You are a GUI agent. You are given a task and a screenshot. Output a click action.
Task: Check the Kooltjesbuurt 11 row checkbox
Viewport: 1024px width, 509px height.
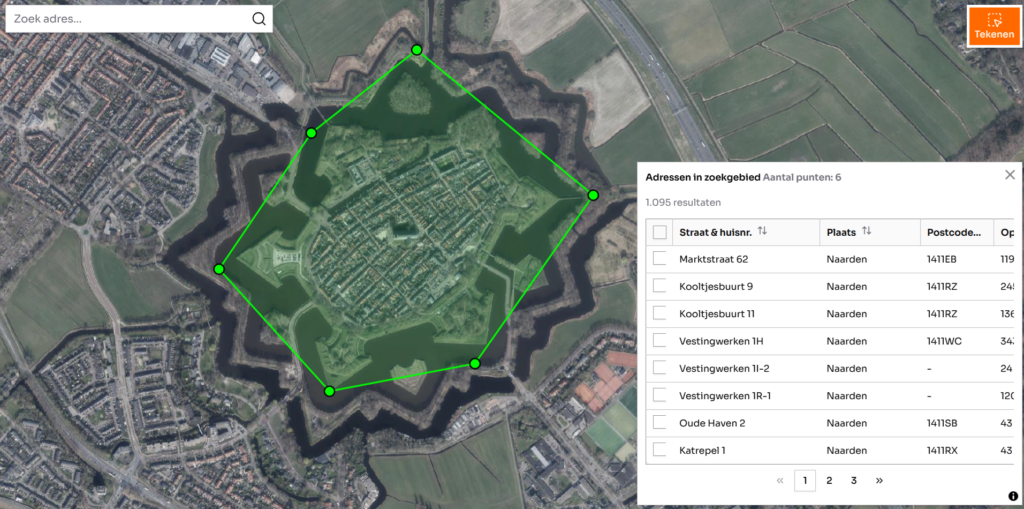pyautogui.click(x=660, y=314)
